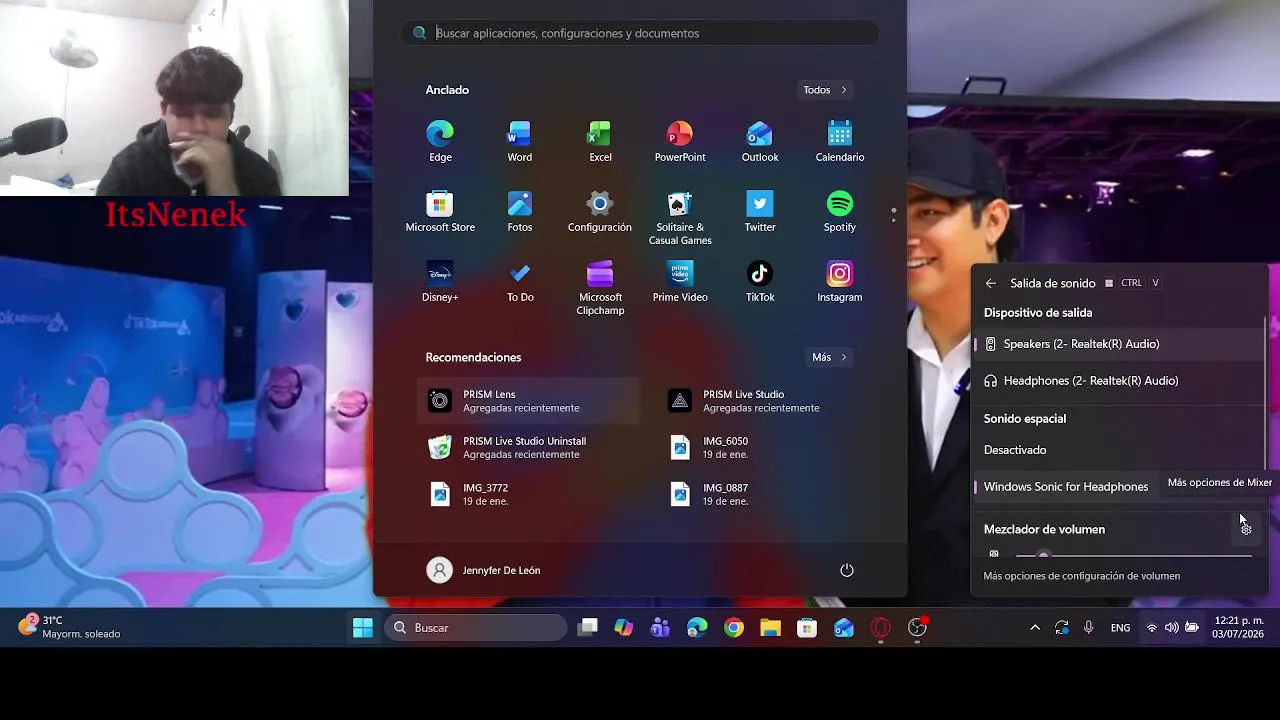The width and height of the screenshot is (1280, 720).
Task: Open Outlook on the taskbar
Action: point(844,628)
